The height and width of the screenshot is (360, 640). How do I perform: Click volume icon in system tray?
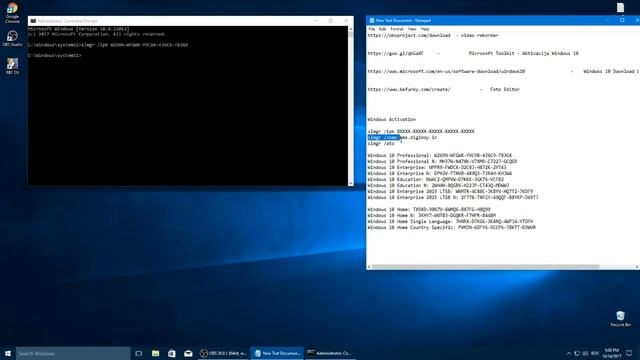click(x=585, y=353)
